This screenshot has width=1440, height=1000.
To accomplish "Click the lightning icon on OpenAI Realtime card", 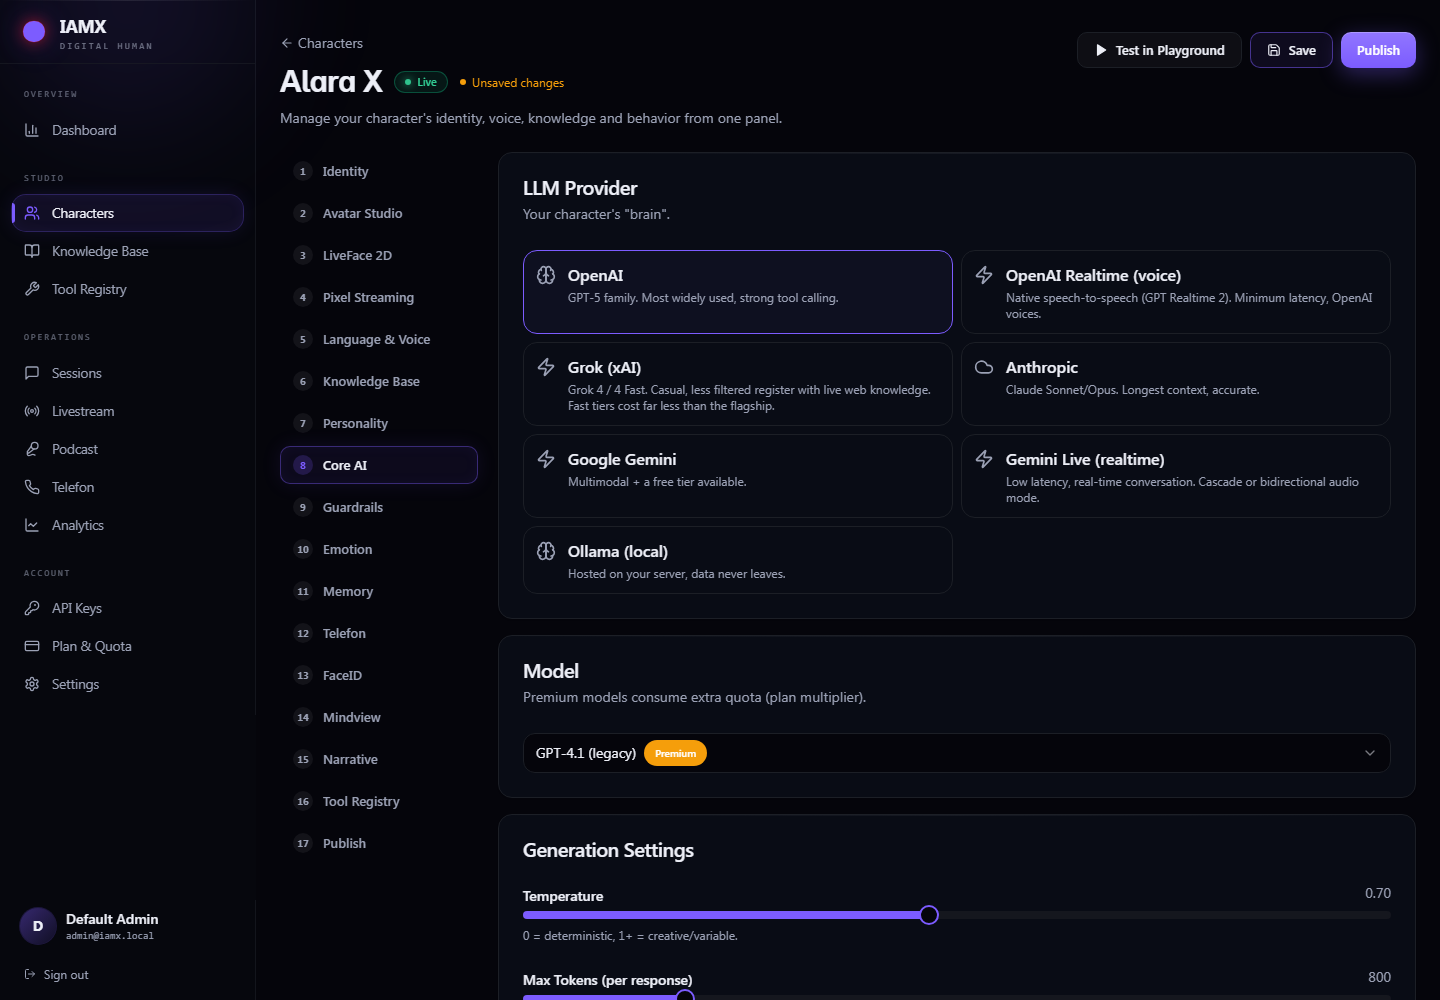I will pos(984,275).
